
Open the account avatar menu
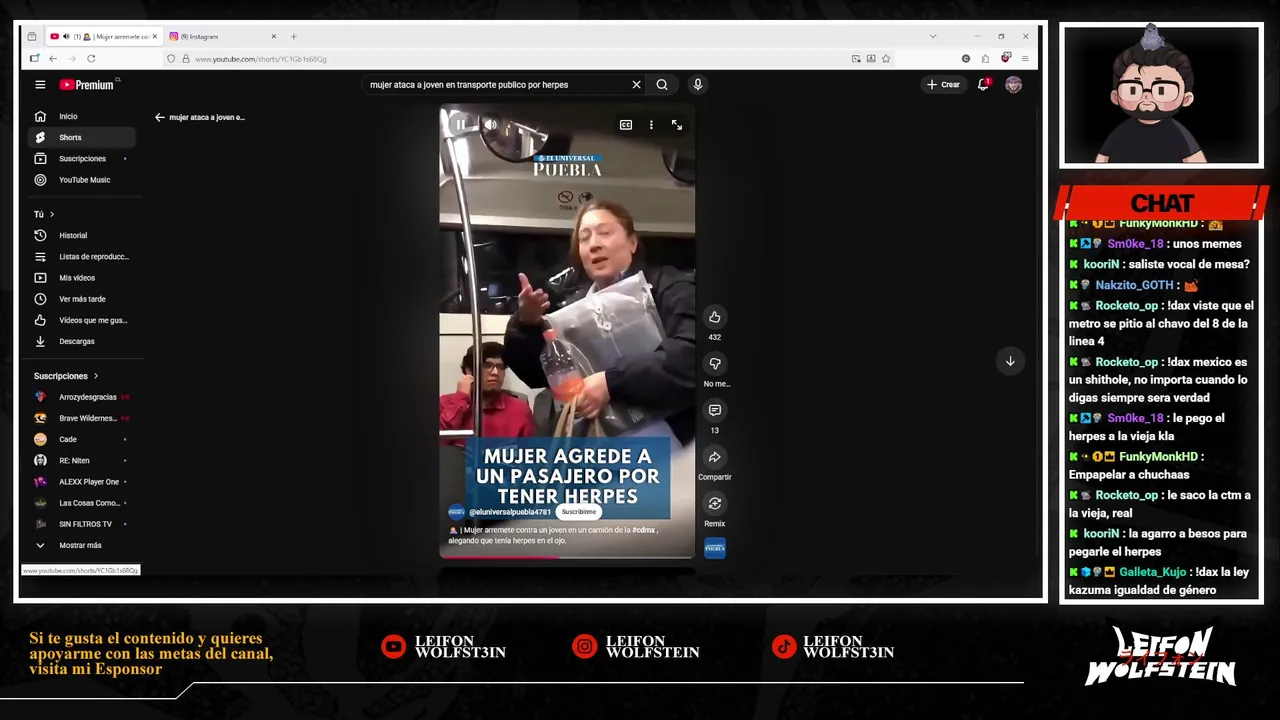tap(1013, 85)
